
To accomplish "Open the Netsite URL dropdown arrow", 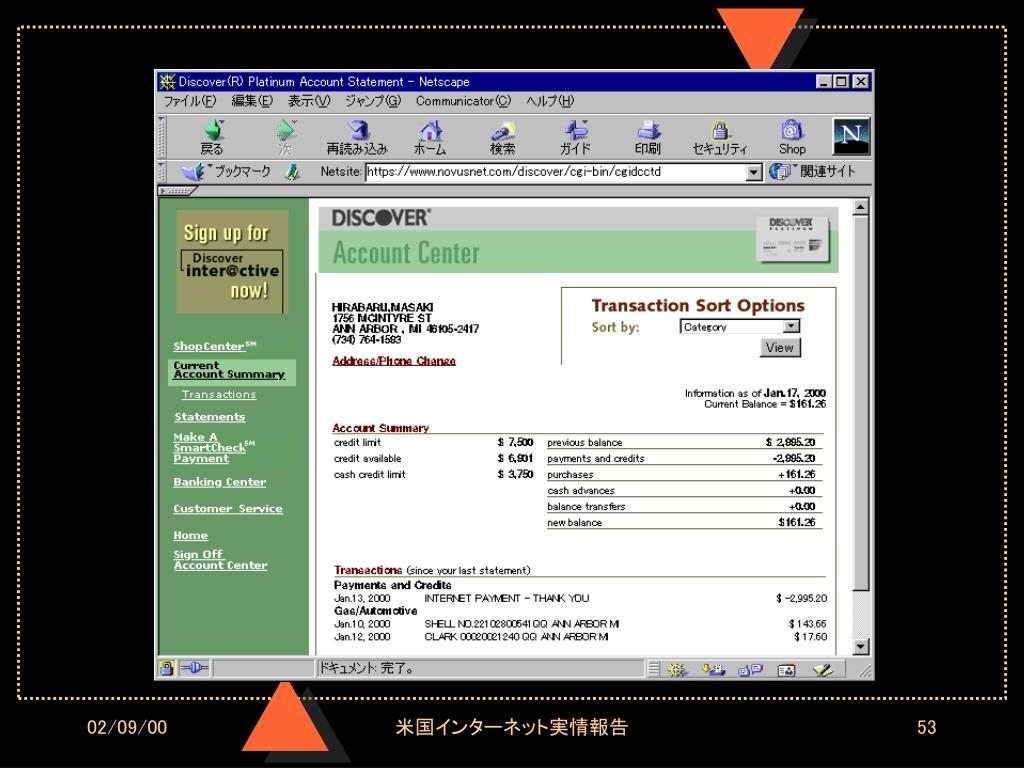I will pos(754,172).
